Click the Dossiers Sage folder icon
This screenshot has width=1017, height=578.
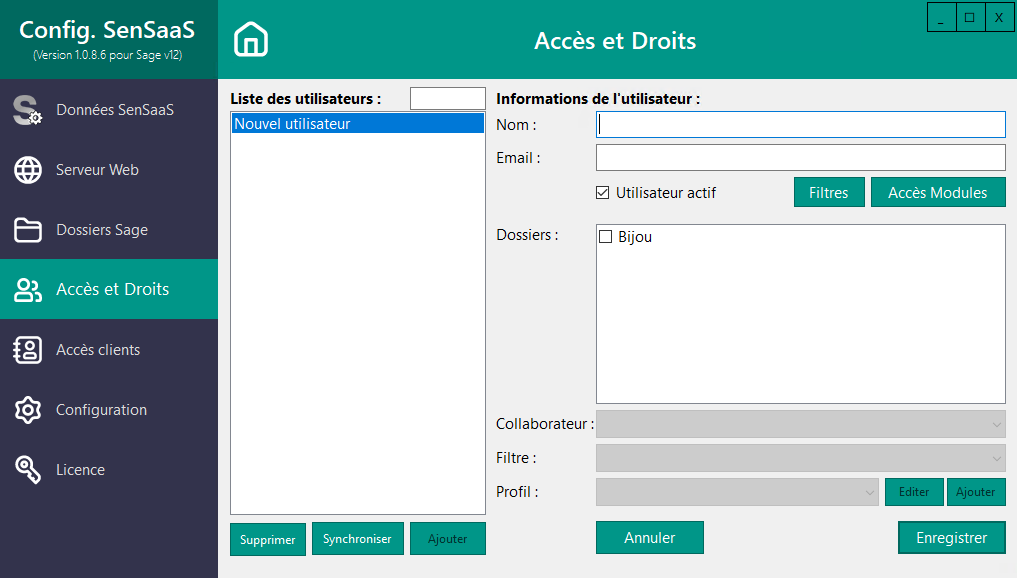pyautogui.click(x=29, y=229)
